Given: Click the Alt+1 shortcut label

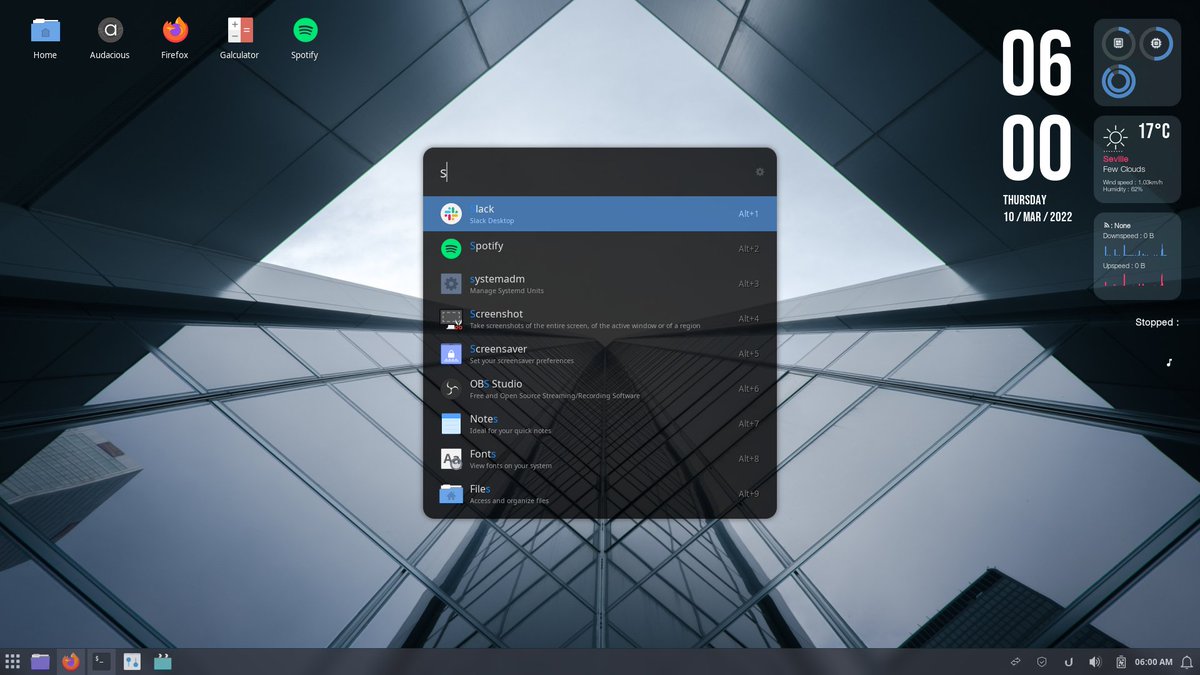Looking at the screenshot, I should tap(749, 214).
